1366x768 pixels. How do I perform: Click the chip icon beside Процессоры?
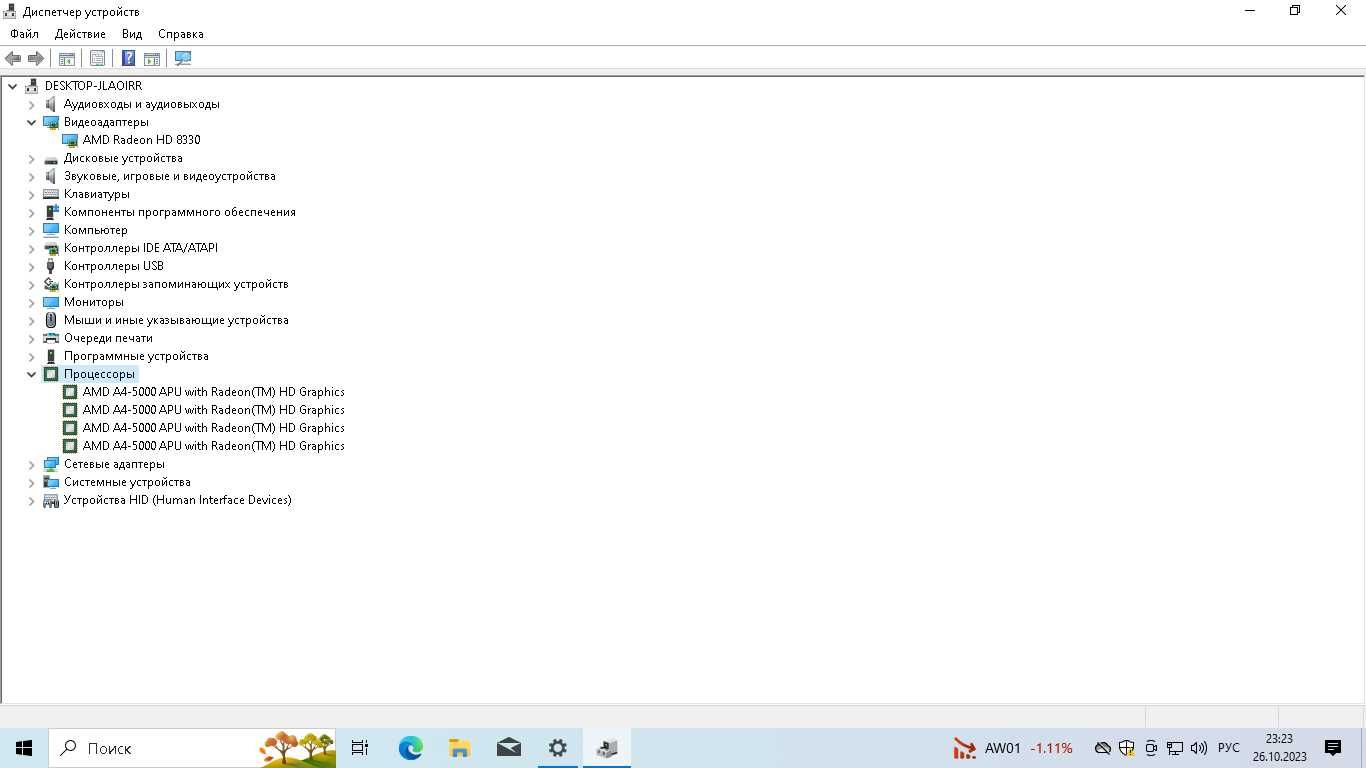[x=51, y=374]
